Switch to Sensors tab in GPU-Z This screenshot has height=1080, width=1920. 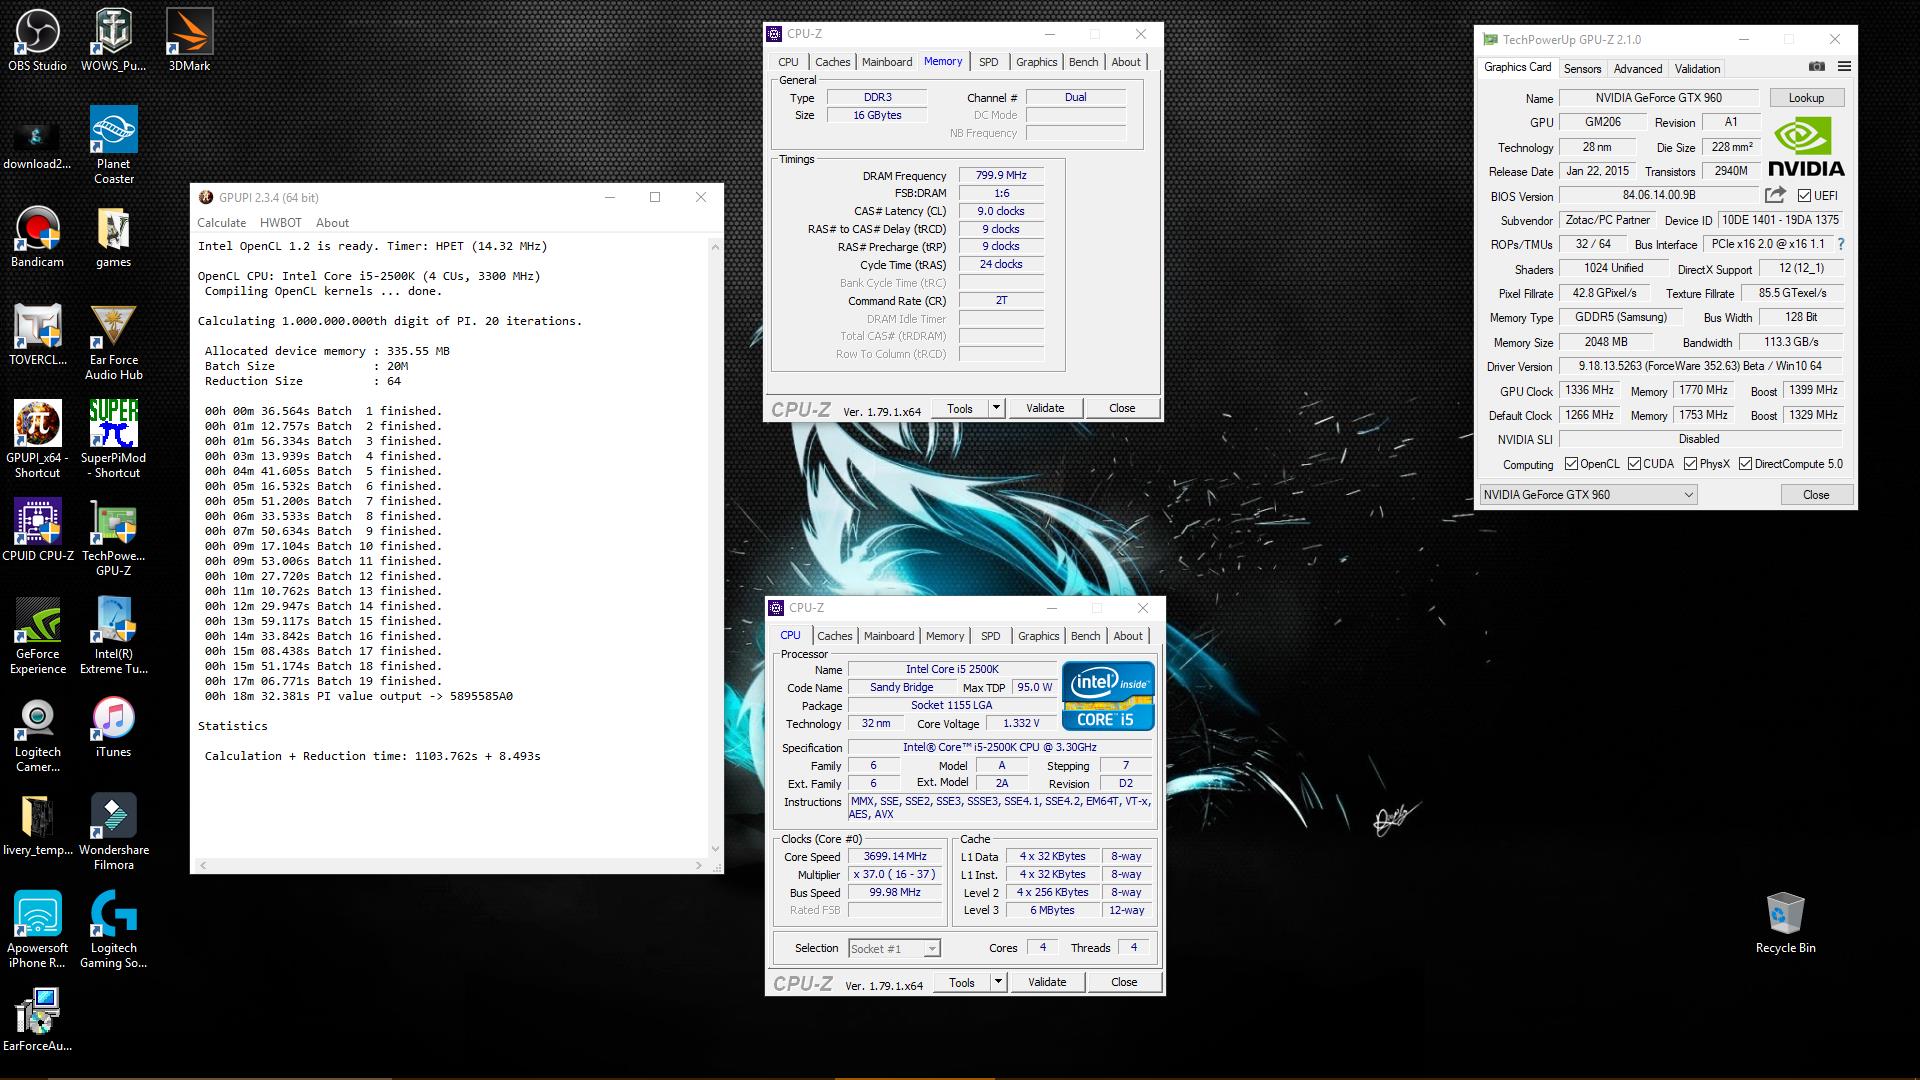pyautogui.click(x=1582, y=69)
